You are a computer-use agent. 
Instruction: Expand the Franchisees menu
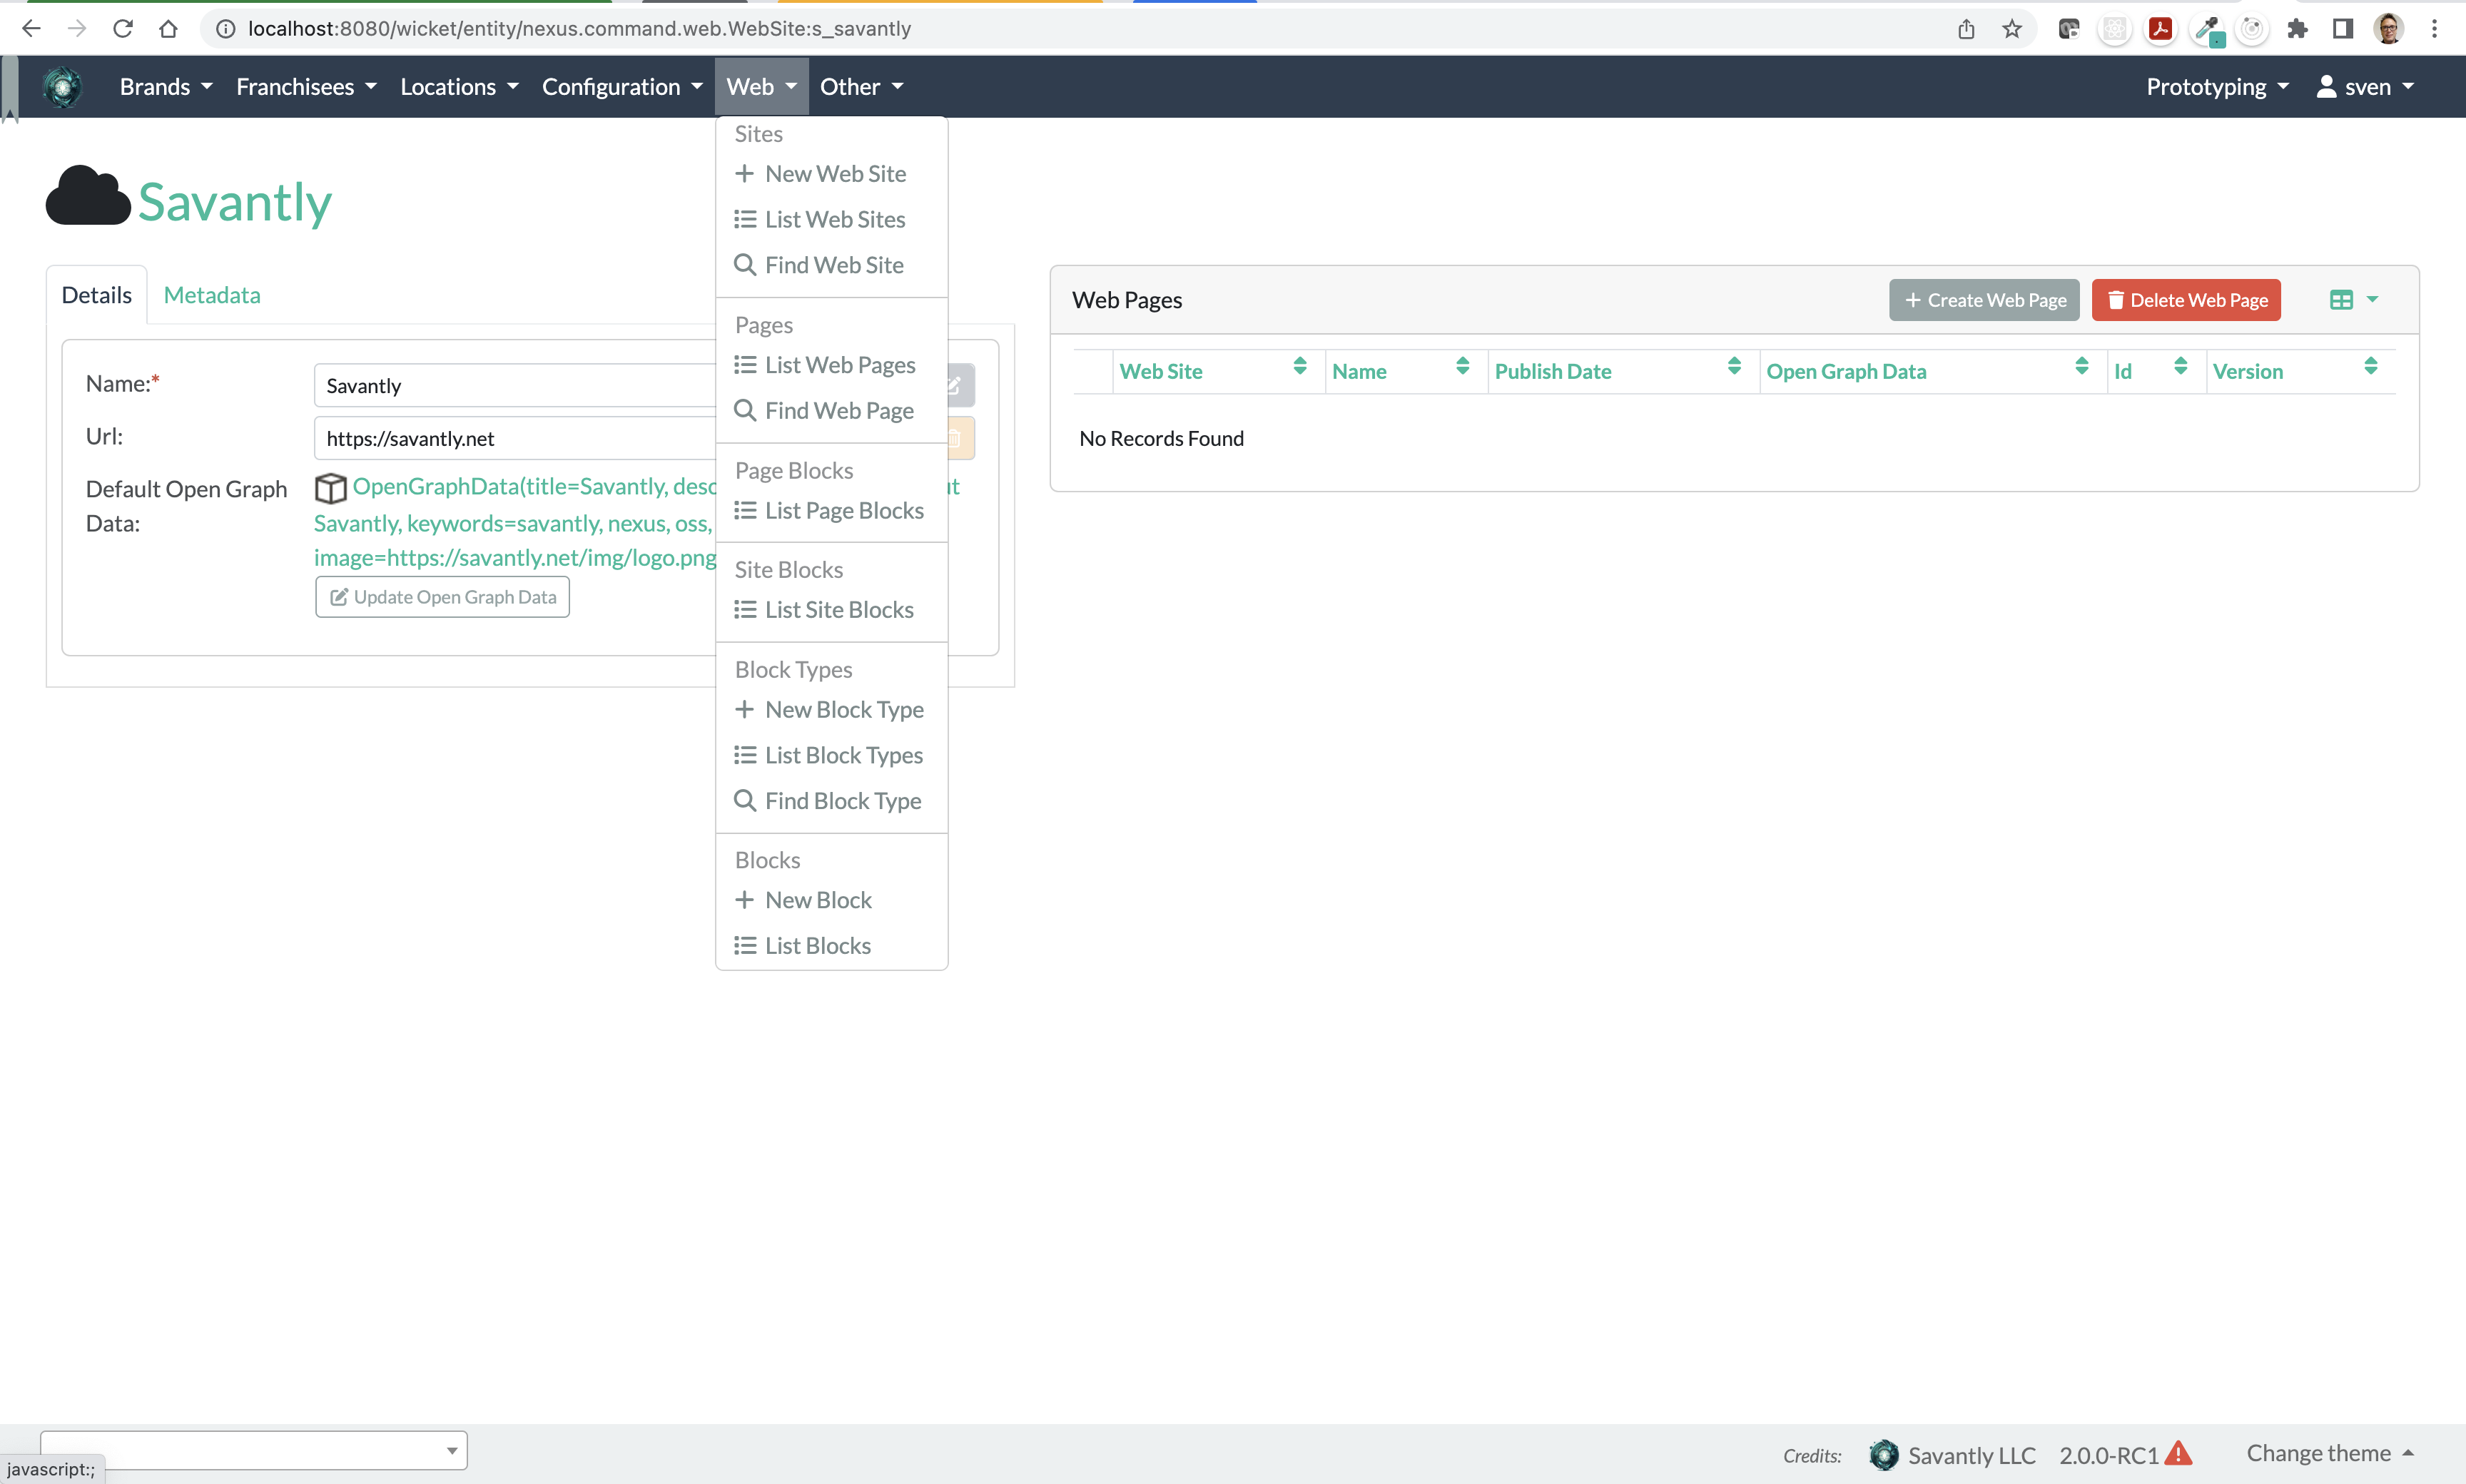pos(306,87)
